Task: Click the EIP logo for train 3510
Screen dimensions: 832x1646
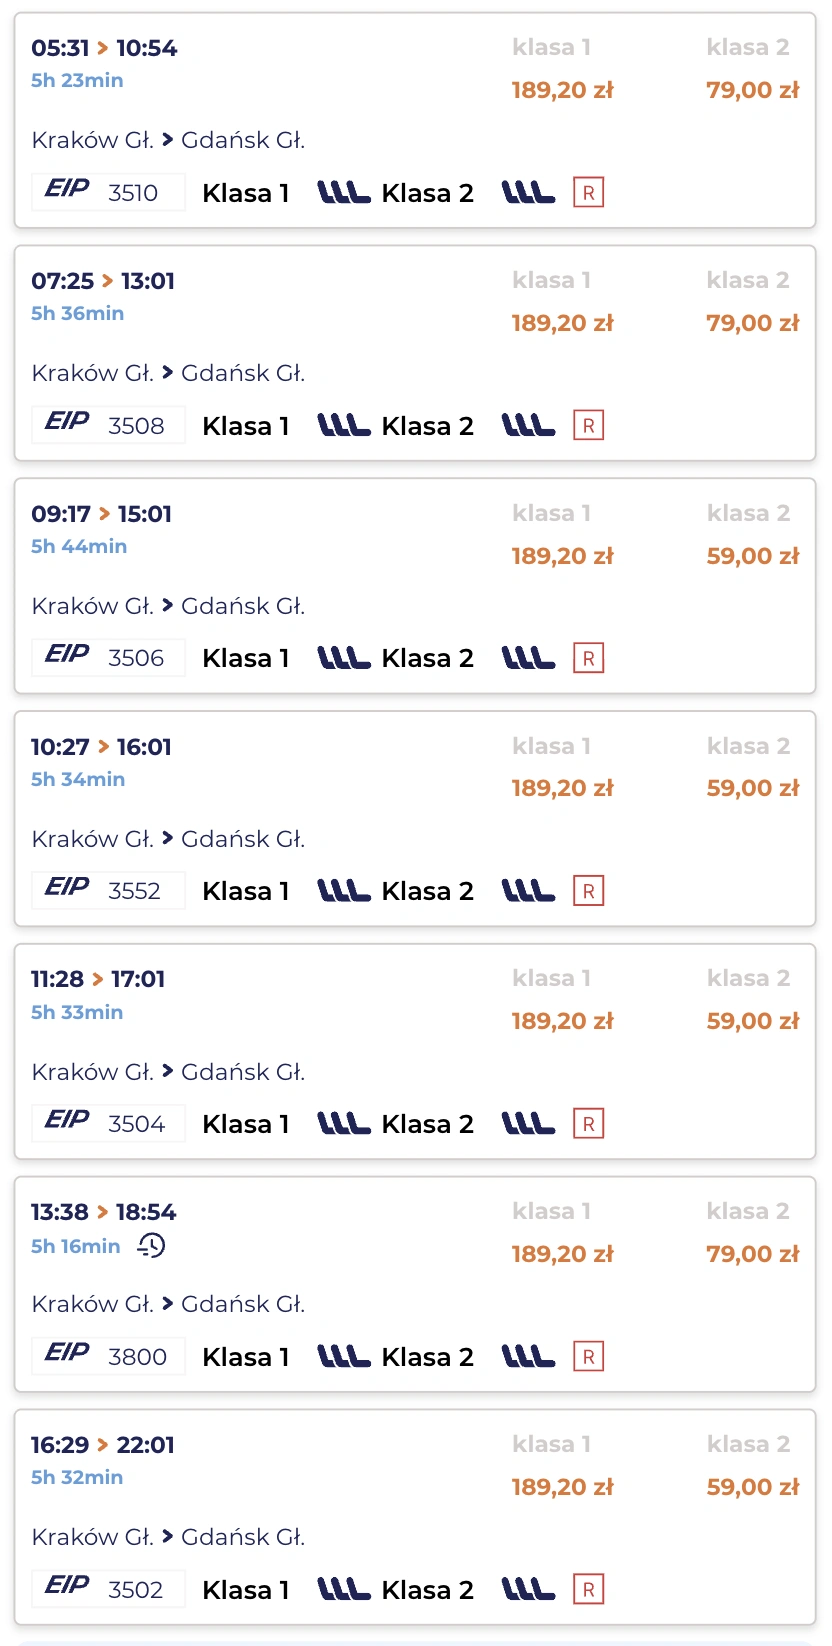Action: (x=67, y=189)
